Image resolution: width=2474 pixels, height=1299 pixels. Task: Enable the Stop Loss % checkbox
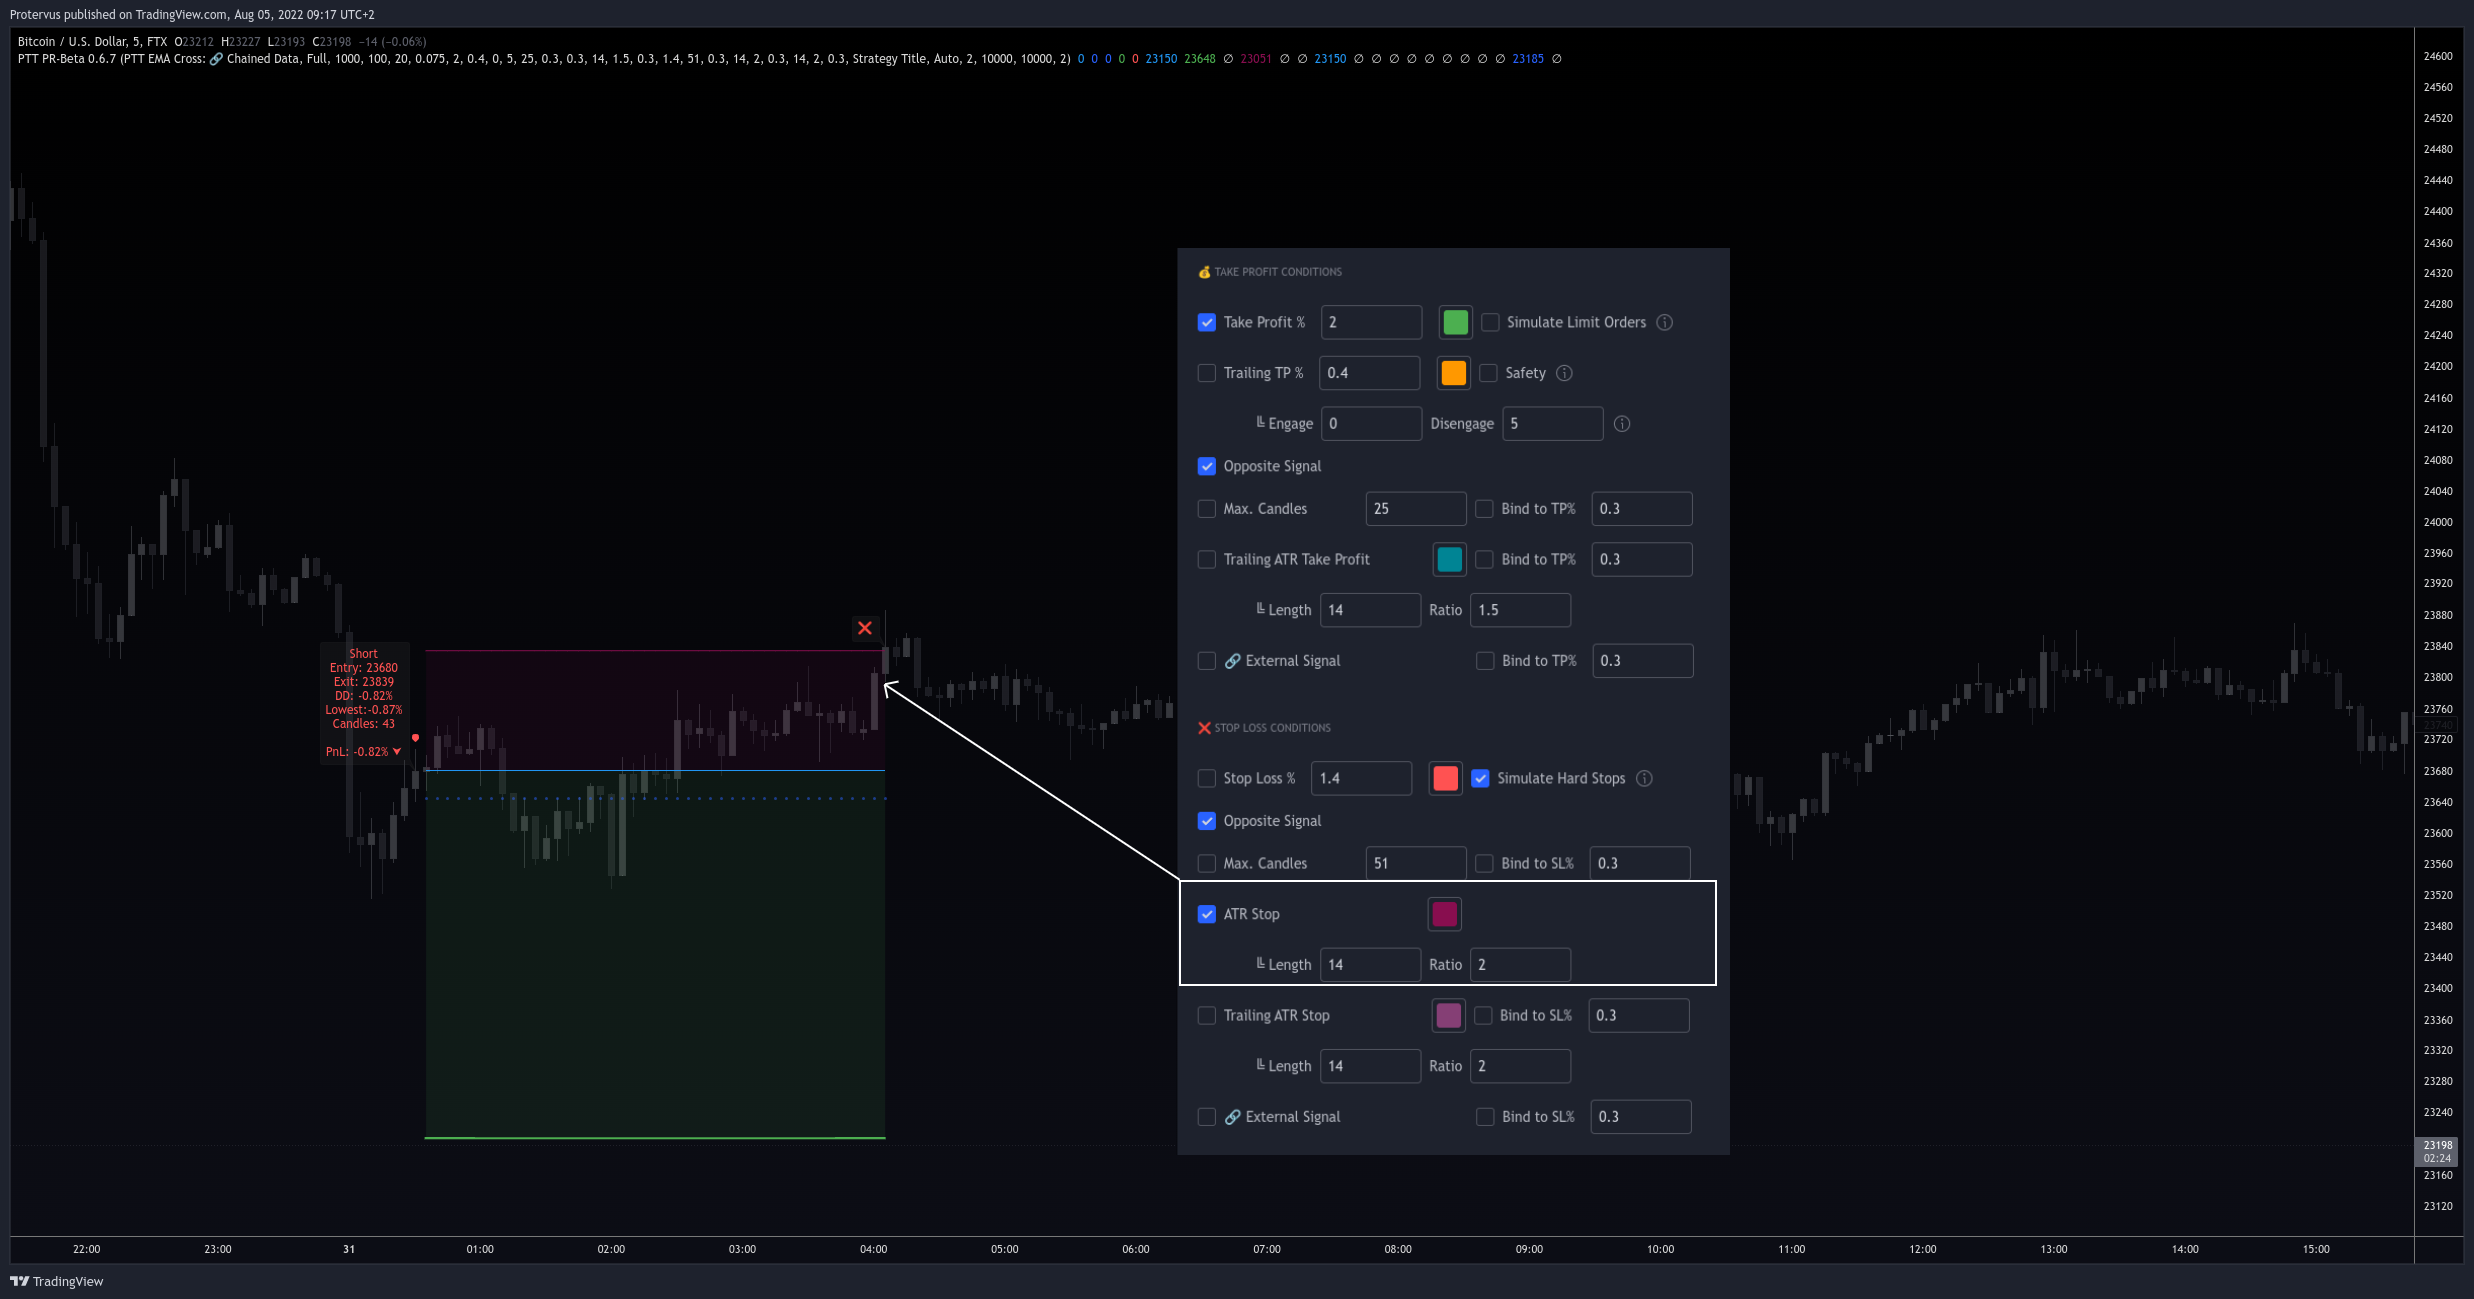[x=1207, y=778]
